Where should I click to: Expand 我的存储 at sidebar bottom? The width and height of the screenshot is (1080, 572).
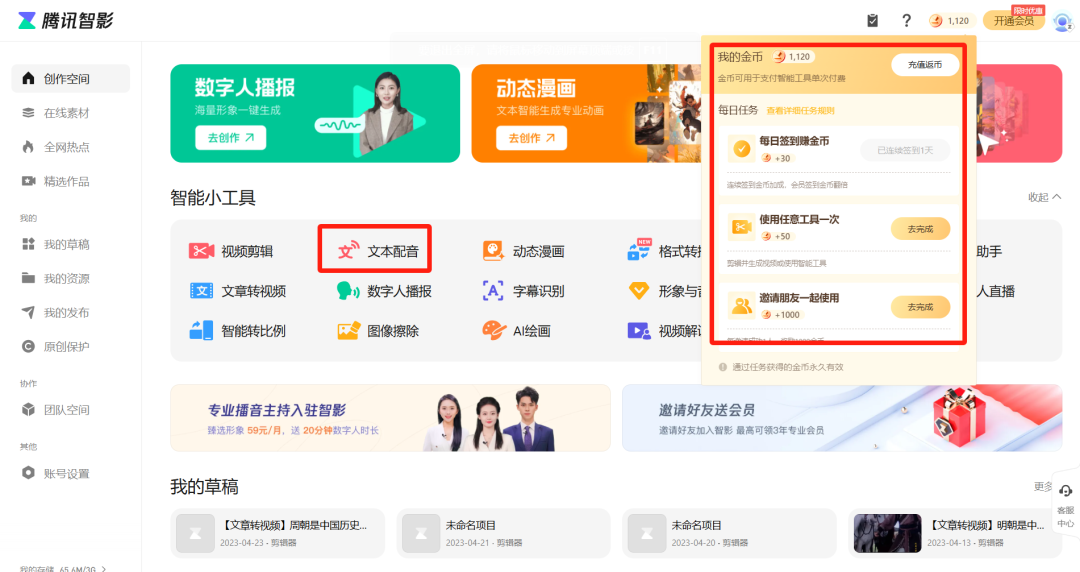tap(63, 569)
